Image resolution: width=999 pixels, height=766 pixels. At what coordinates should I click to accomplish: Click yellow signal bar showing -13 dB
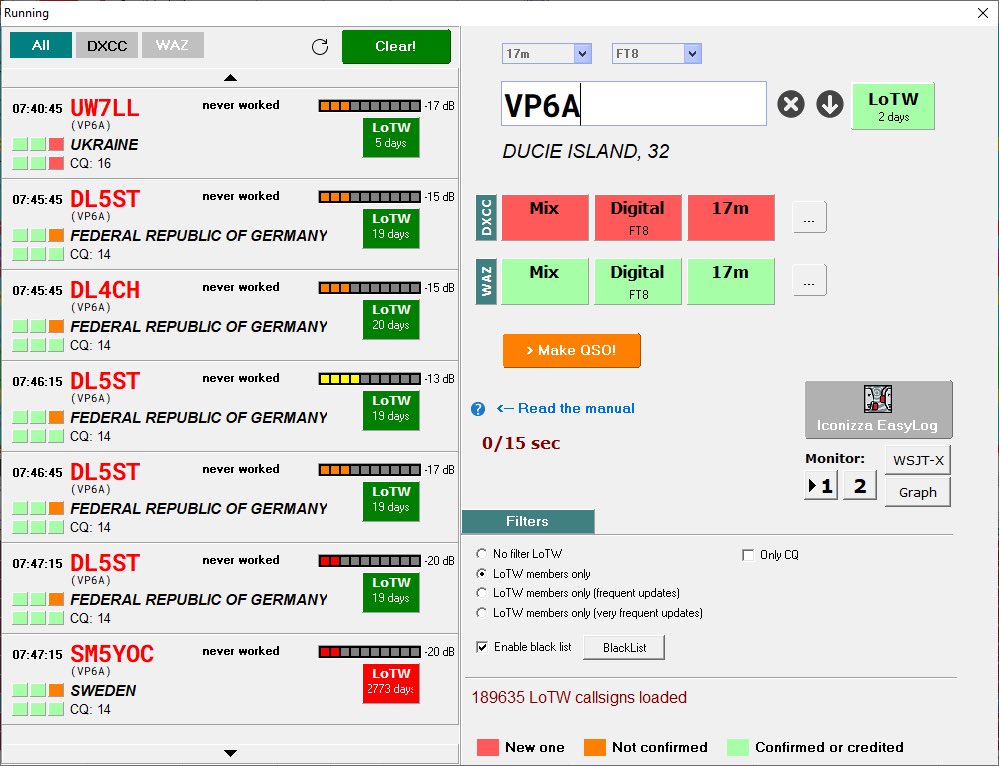(x=370, y=379)
